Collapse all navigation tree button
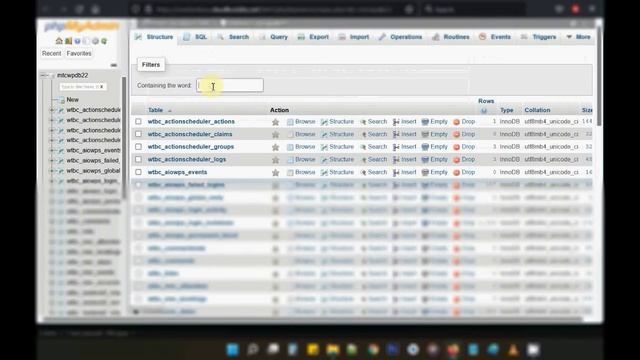Screen dimensions: 640x360 113,65
